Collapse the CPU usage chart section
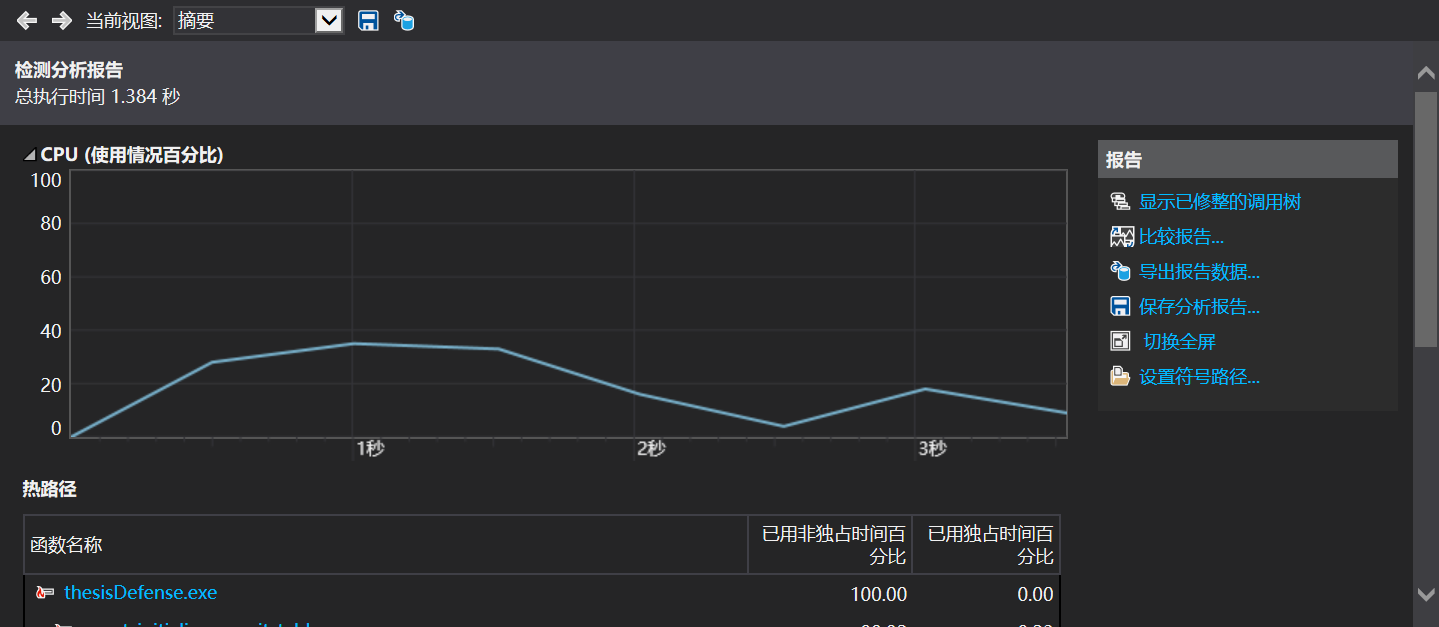This screenshot has height=627, width=1439. 30,155
